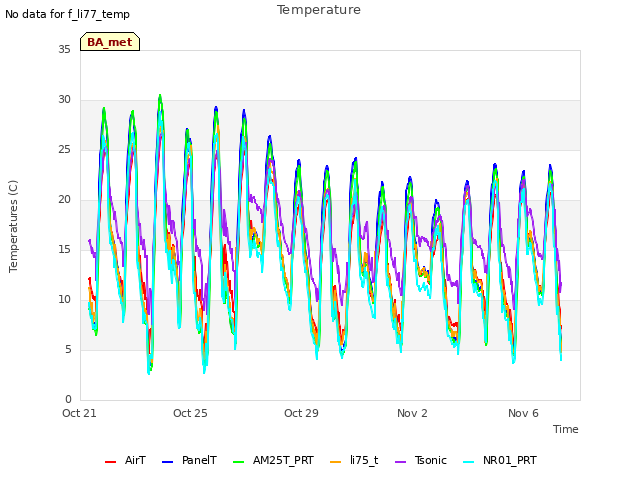Click the Time axis label

tap(566, 429)
